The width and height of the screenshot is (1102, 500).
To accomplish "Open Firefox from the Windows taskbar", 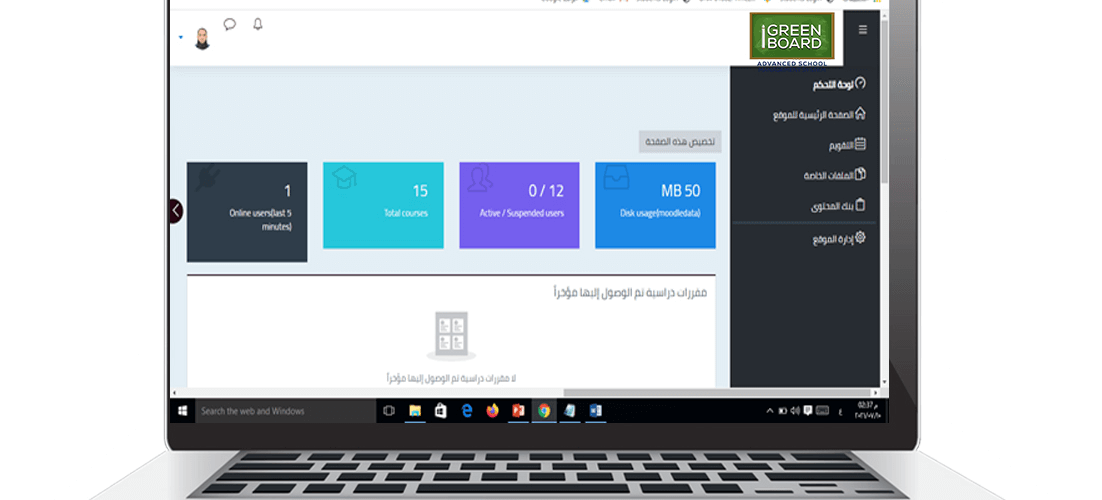I will click(x=492, y=411).
